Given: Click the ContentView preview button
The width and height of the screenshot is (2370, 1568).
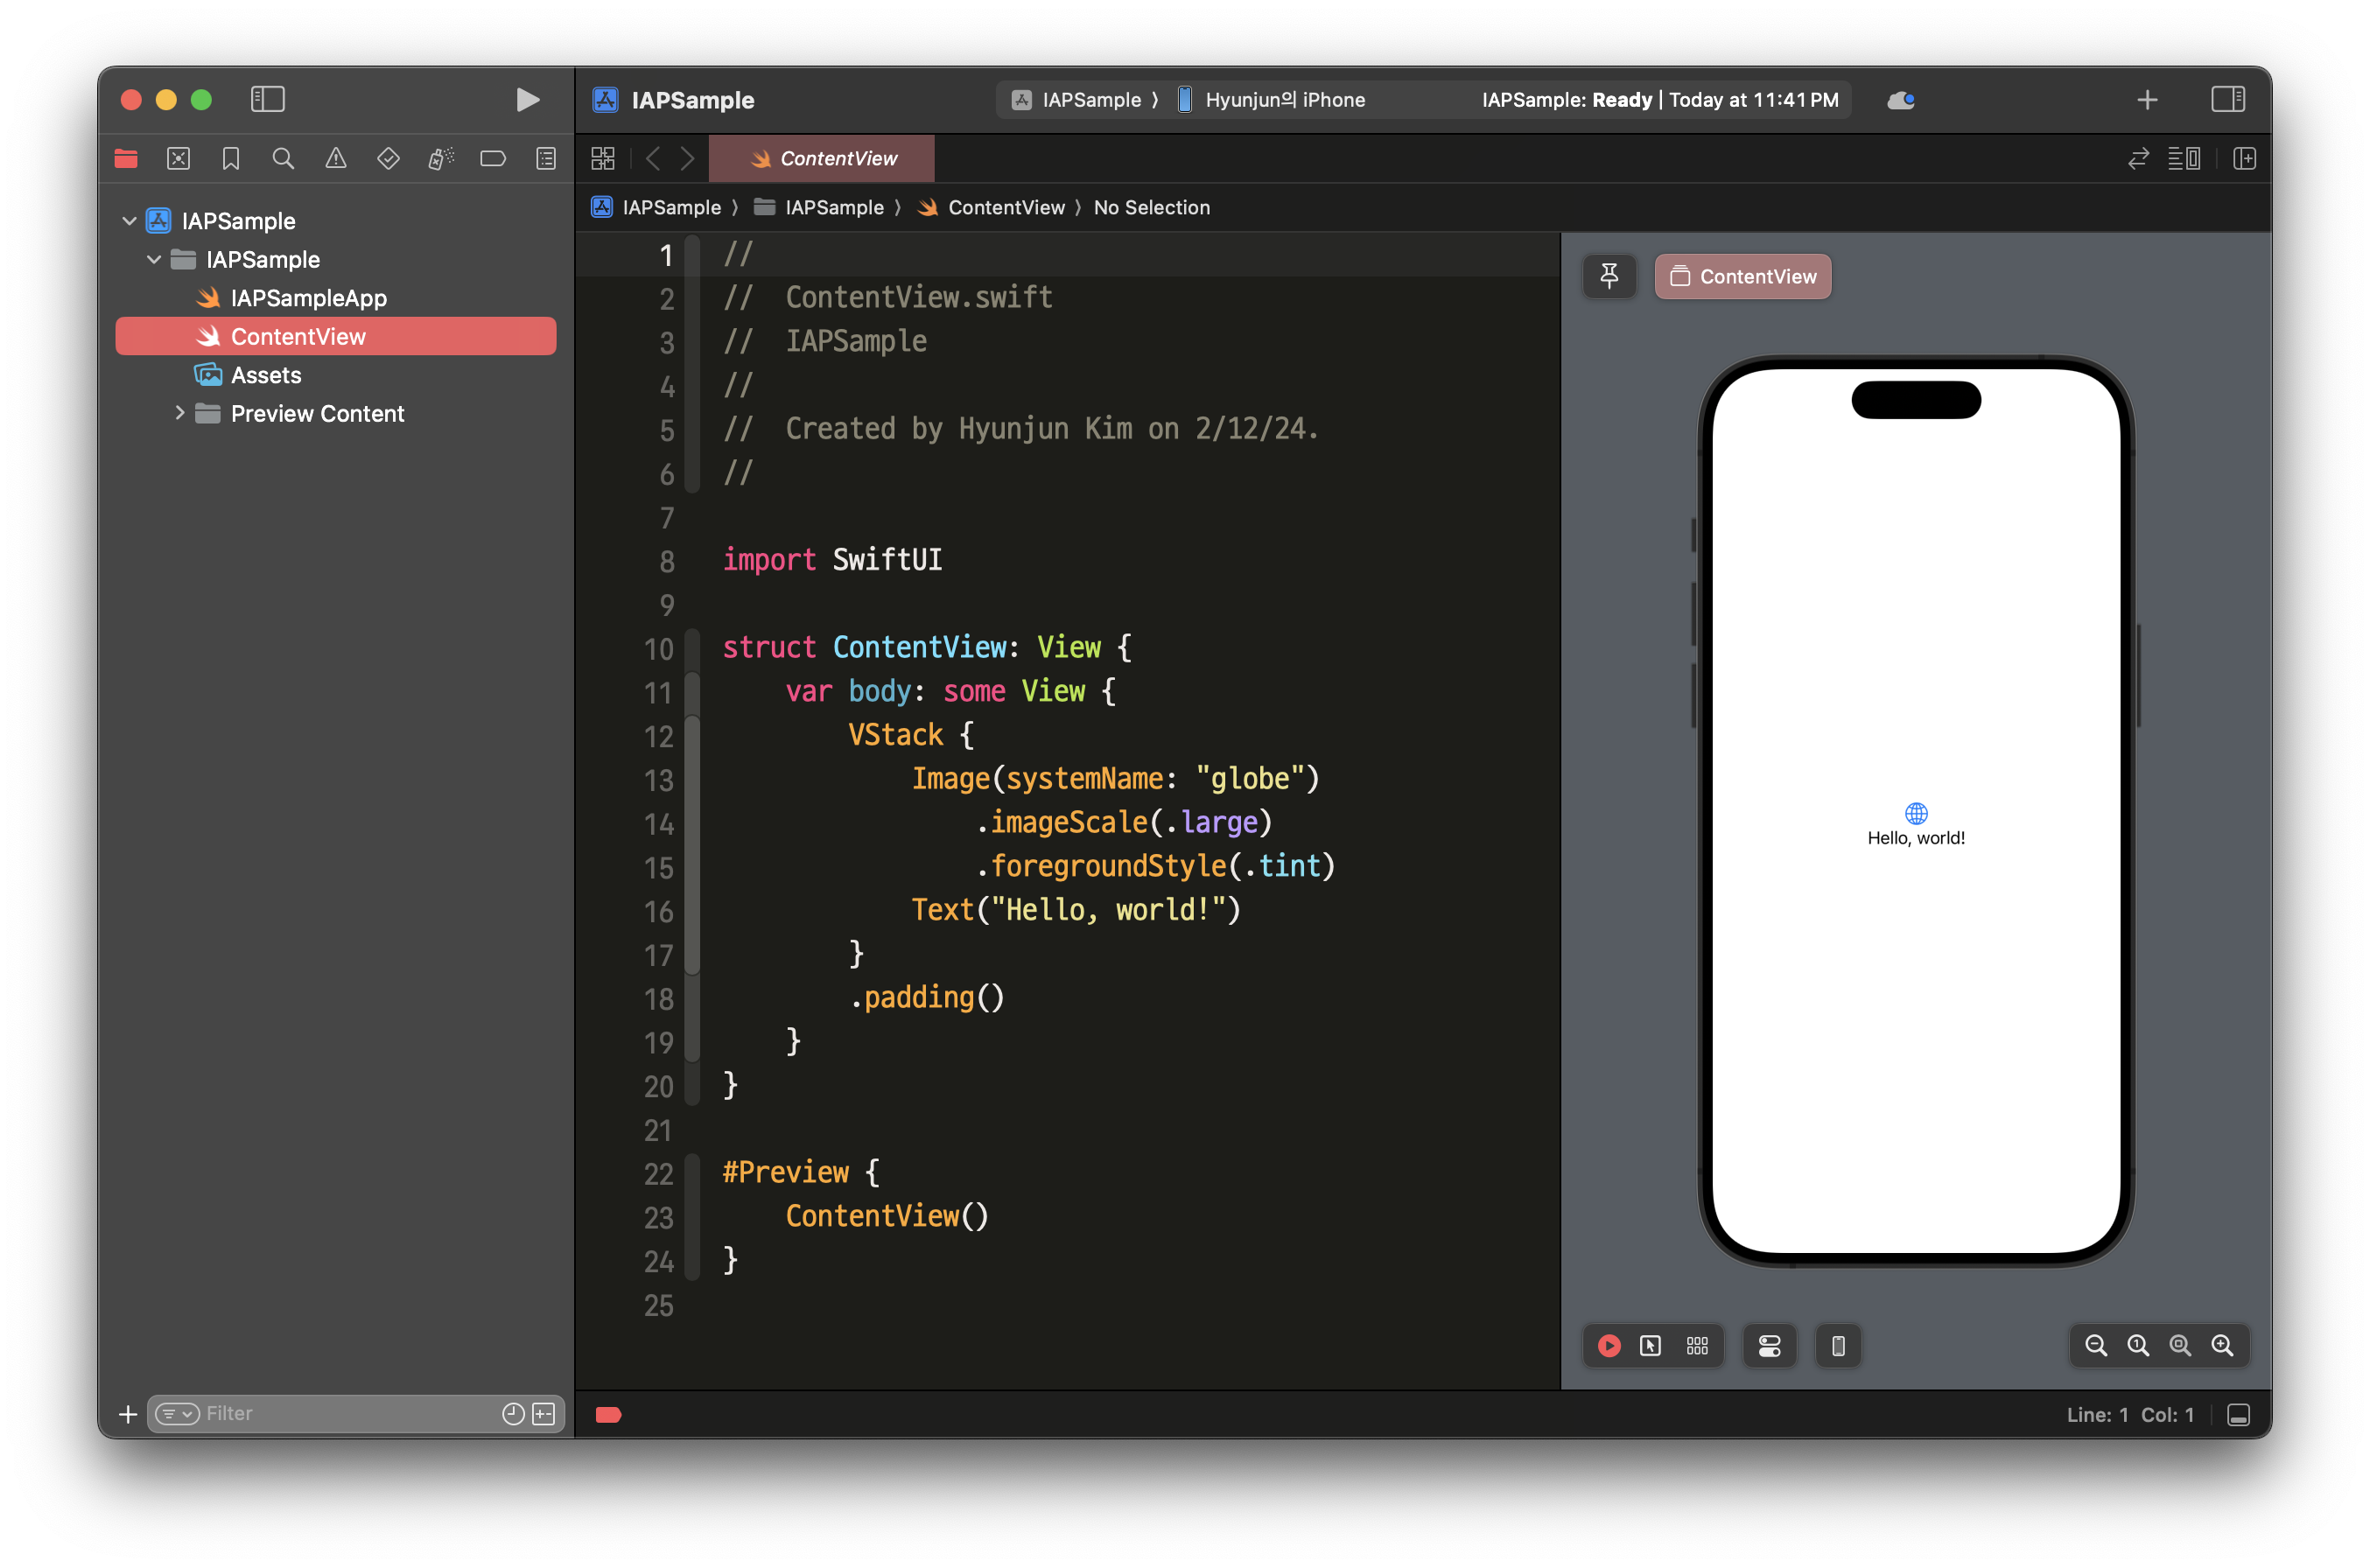Looking at the screenshot, I should tap(1743, 277).
